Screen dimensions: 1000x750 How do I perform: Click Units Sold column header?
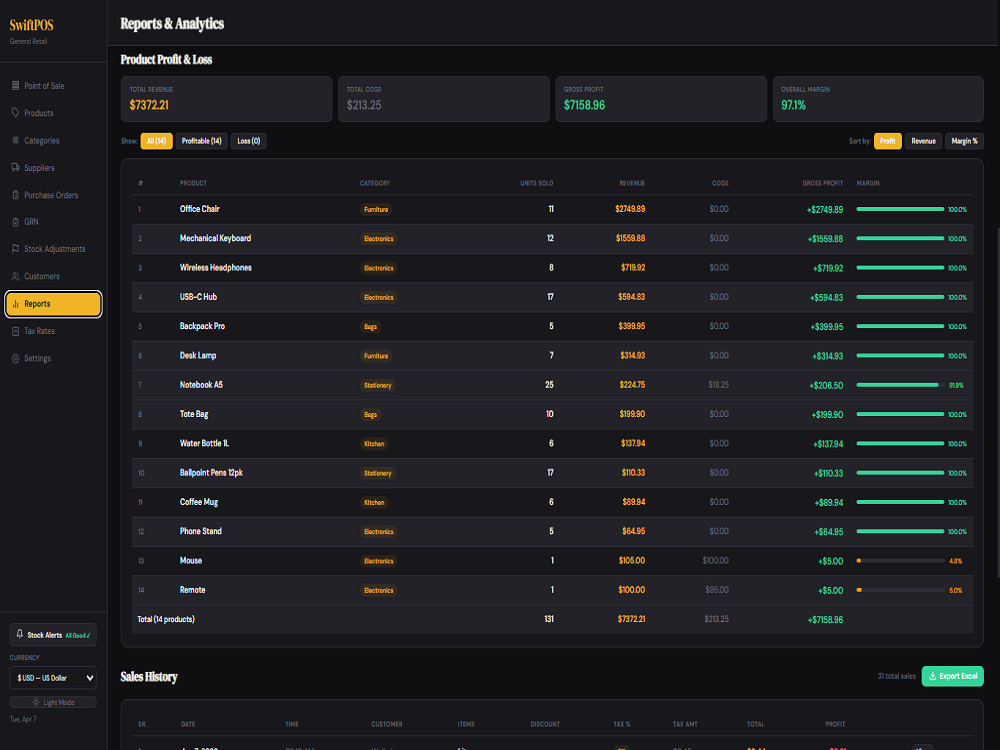tap(536, 183)
